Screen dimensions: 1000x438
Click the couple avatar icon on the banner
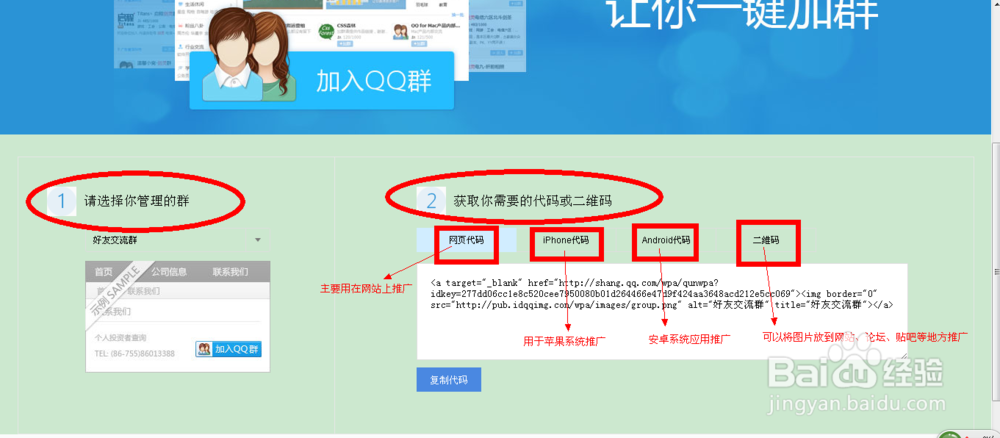pos(250,57)
